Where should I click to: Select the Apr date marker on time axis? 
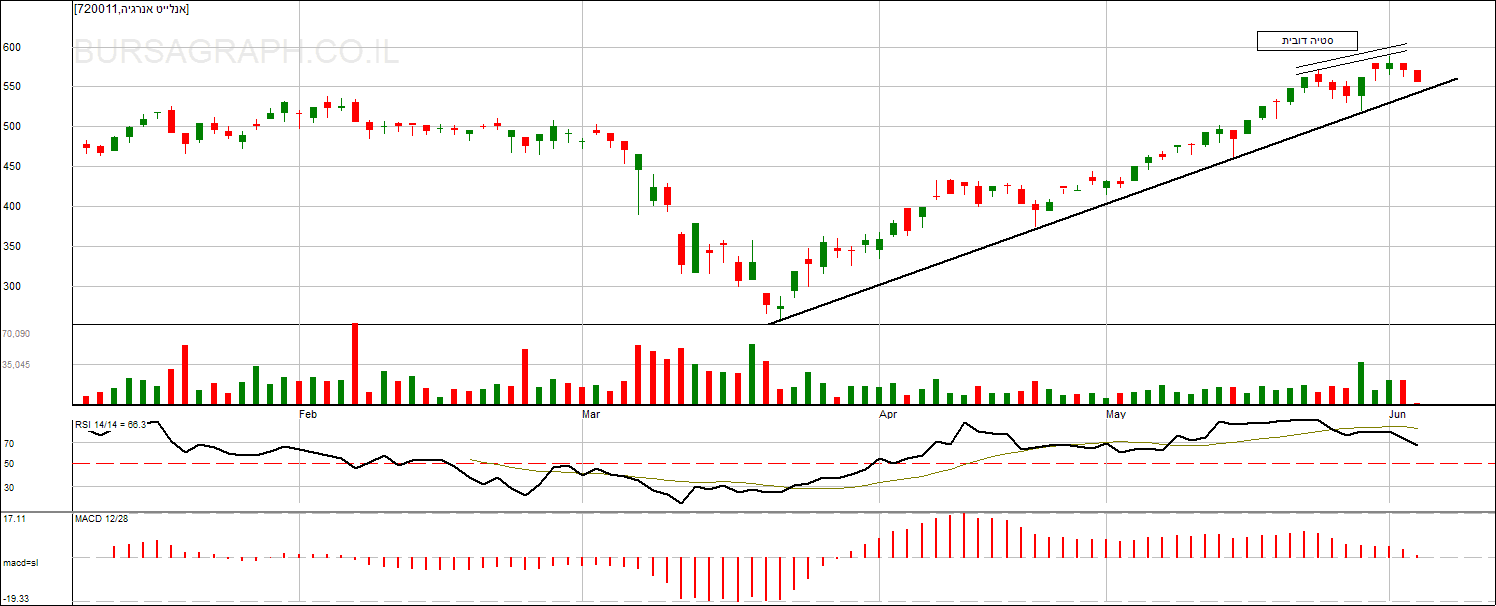click(888, 413)
